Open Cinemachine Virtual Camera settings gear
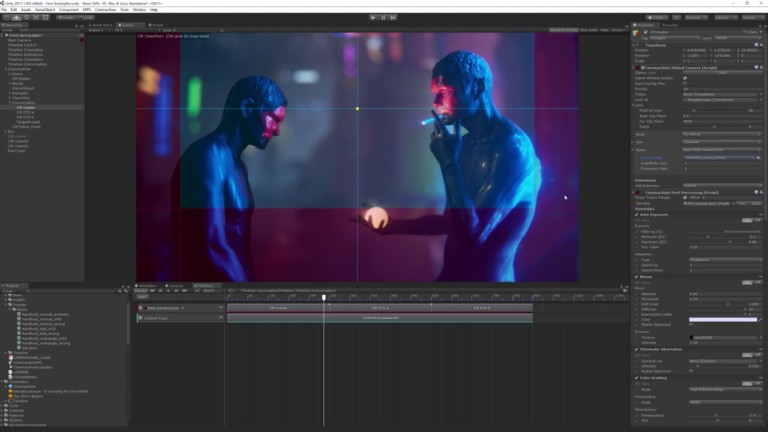768x432 pixels. point(761,68)
